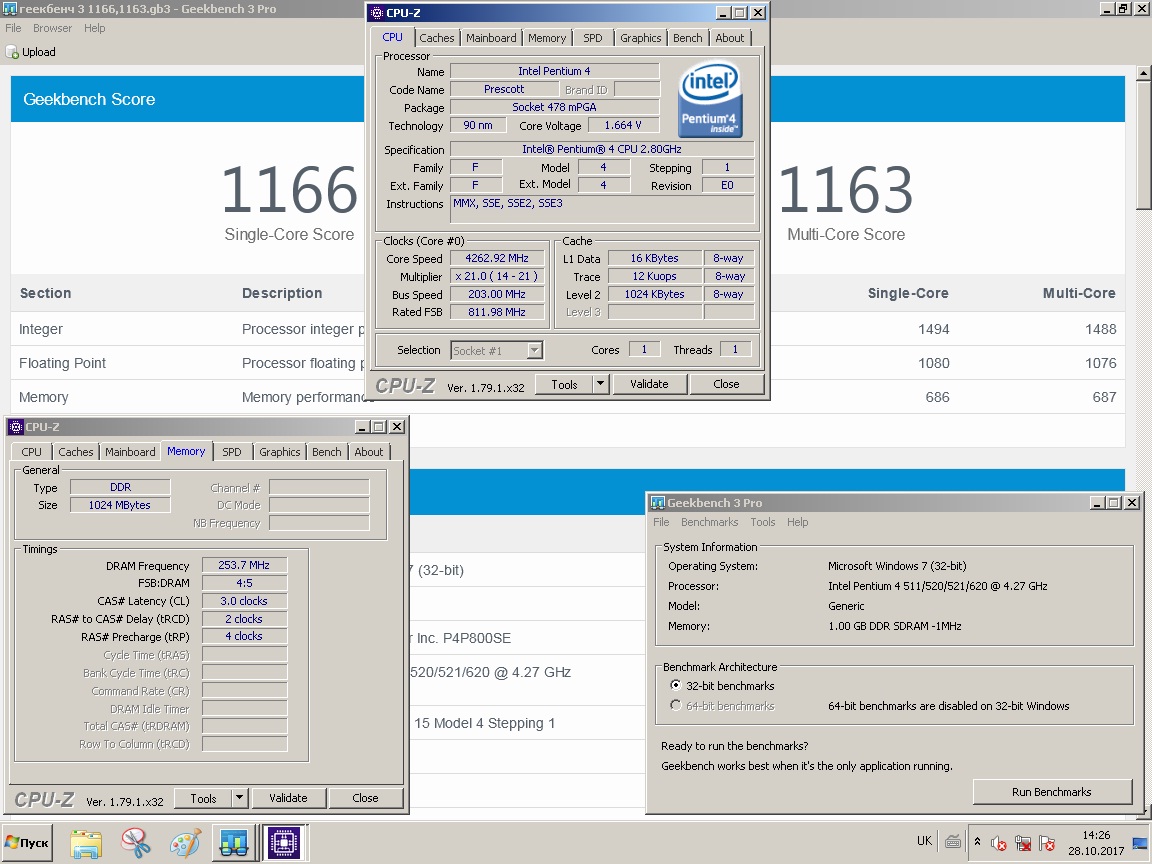
Task: Click the Core Speed 4262.92 MHz field
Action: [x=497, y=259]
